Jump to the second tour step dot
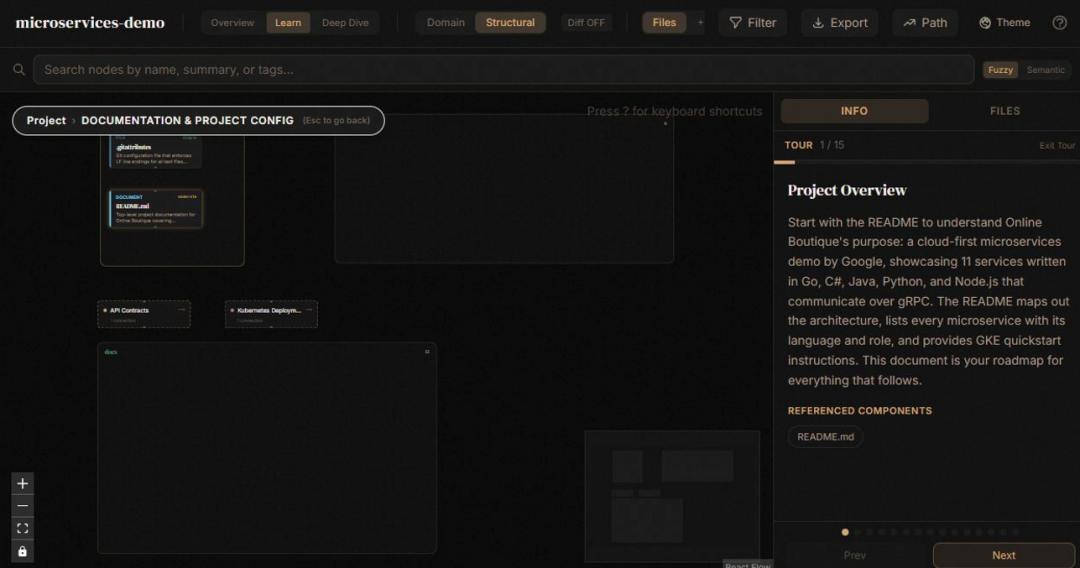 (x=858, y=532)
